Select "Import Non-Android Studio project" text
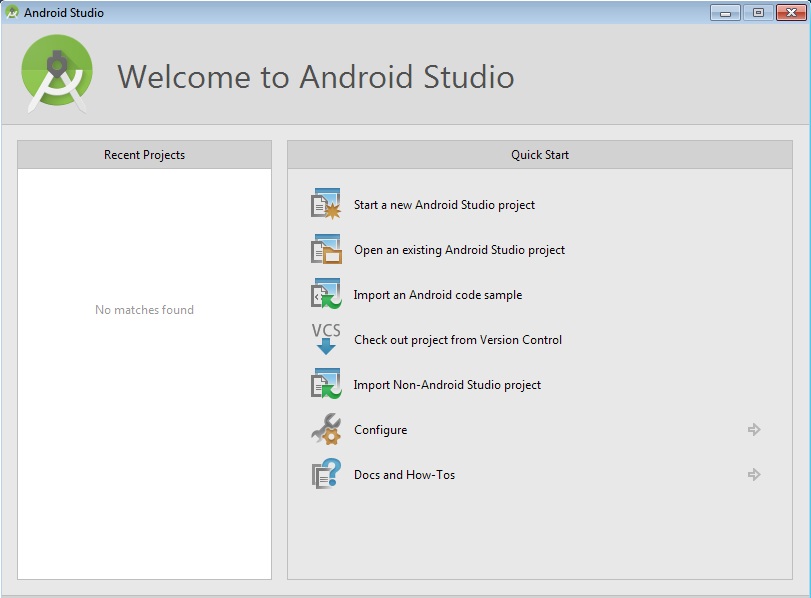811x598 pixels. point(447,385)
